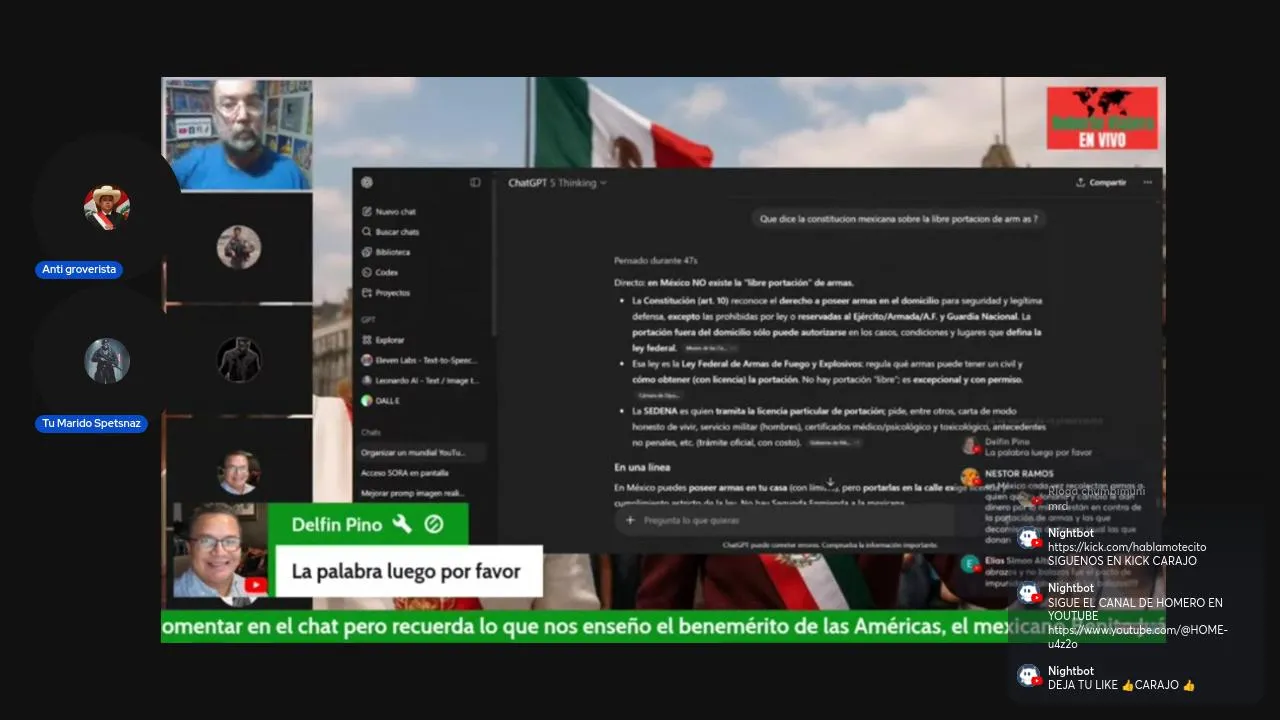Image resolution: width=1280 pixels, height=720 pixels.
Task: Open the kick.com/hablamotecito link
Action: (x=1127, y=547)
